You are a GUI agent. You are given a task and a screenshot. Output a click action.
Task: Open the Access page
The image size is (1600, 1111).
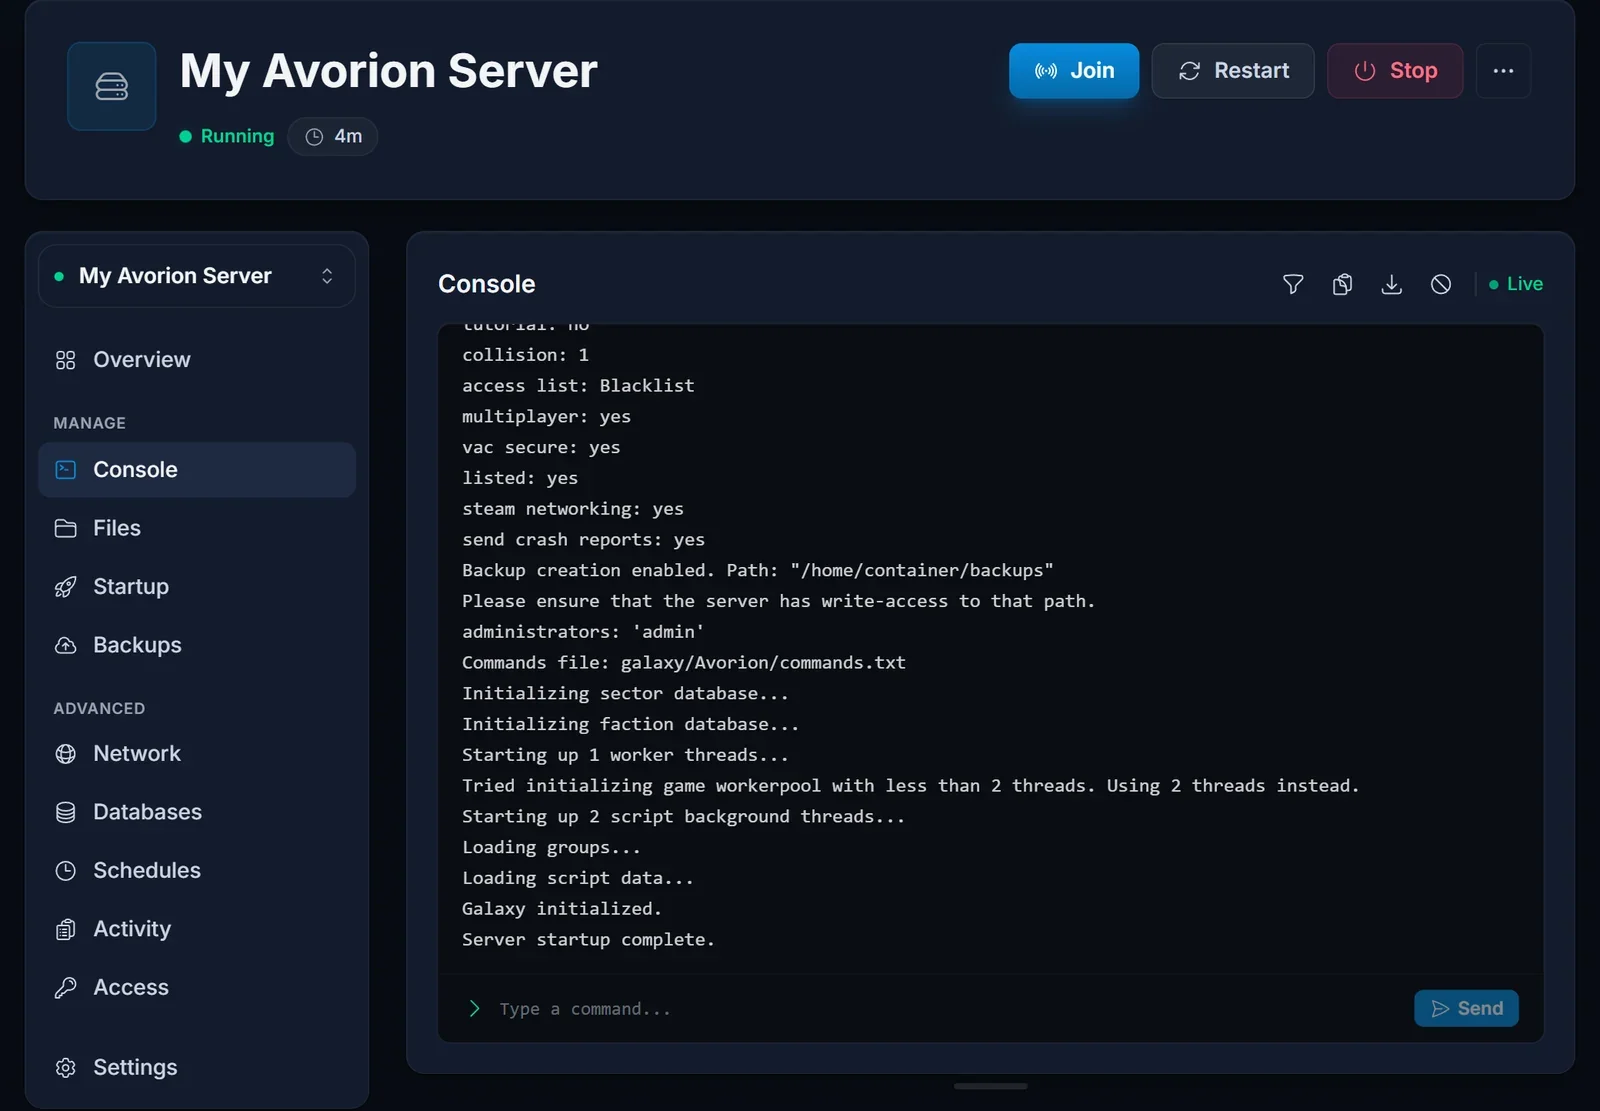[x=197, y=988]
